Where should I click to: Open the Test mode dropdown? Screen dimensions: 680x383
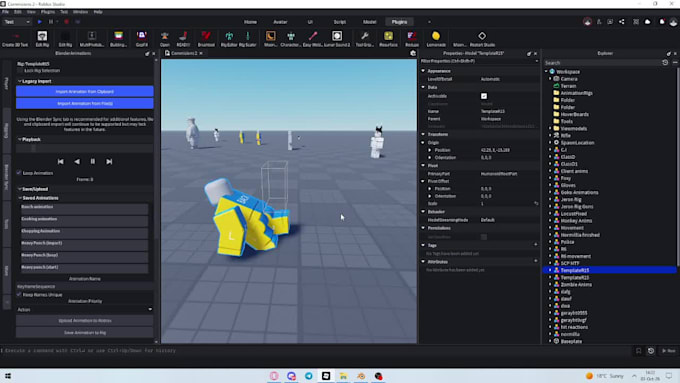click(x=17, y=22)
